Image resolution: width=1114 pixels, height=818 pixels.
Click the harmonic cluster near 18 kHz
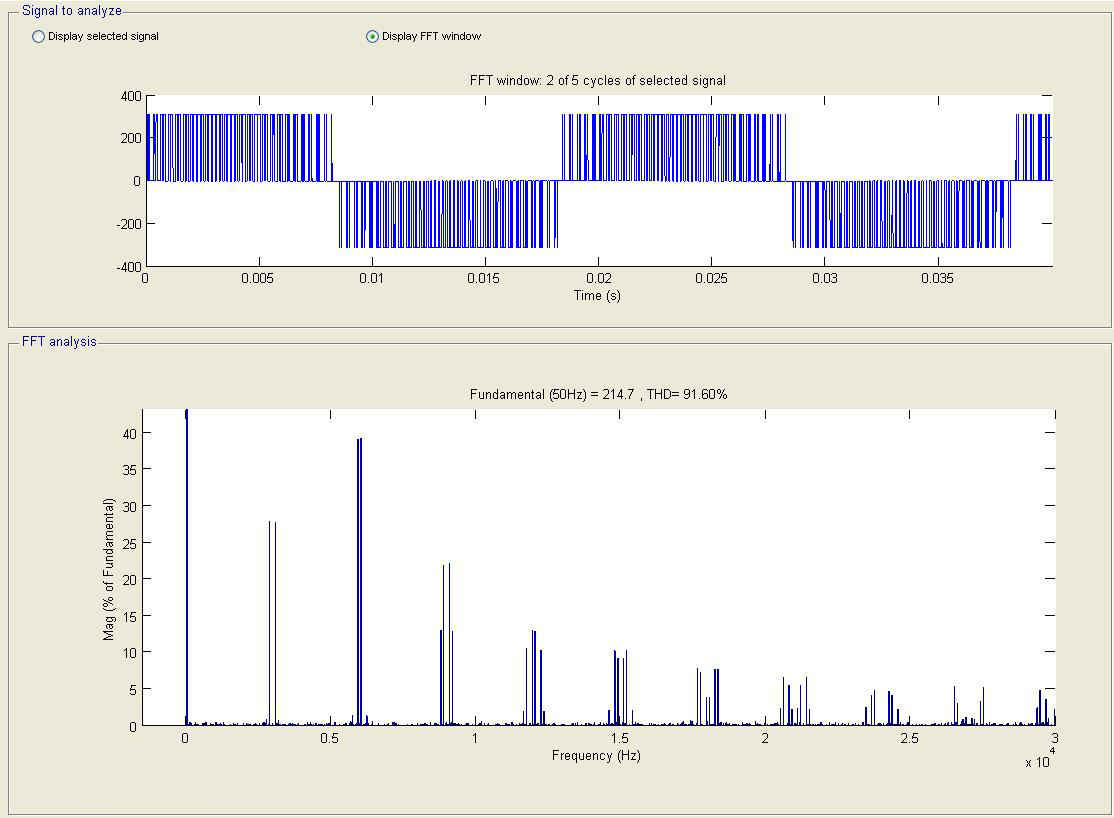pos(708,698)
